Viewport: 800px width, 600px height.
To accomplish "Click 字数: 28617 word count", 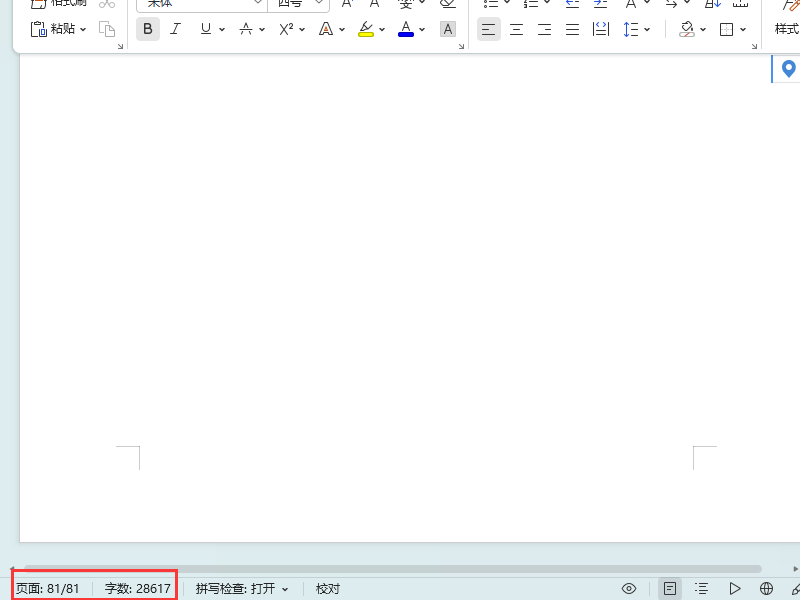I will [138, 589].
